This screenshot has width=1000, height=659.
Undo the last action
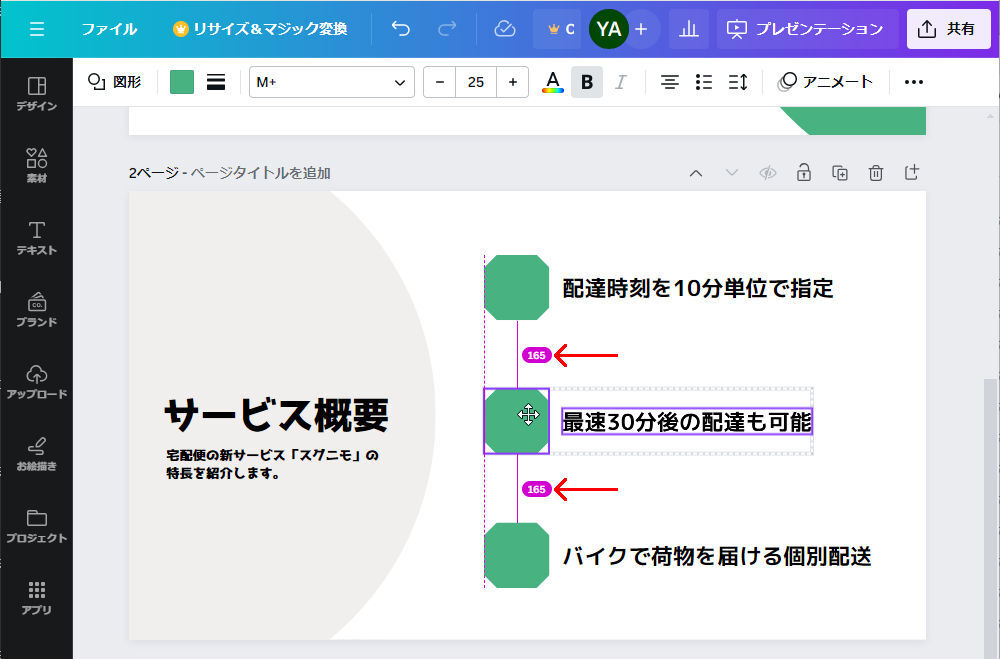[x=401, y=29]
